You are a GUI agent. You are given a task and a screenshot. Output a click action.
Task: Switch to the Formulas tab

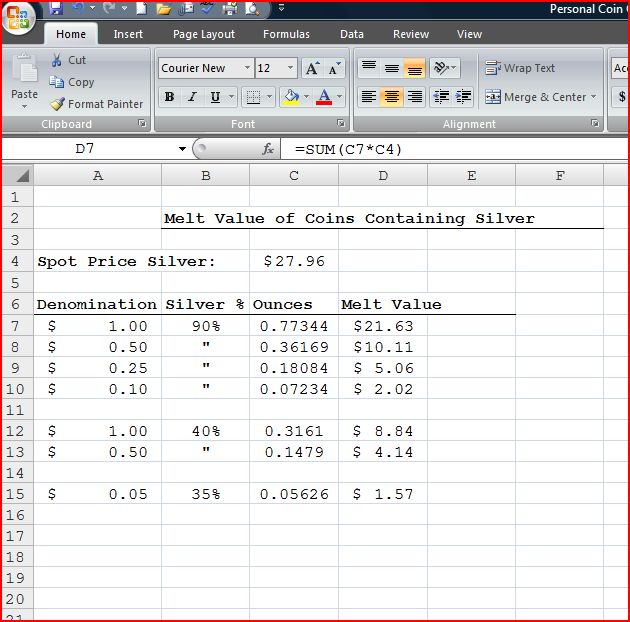click(x=286, y=34)
